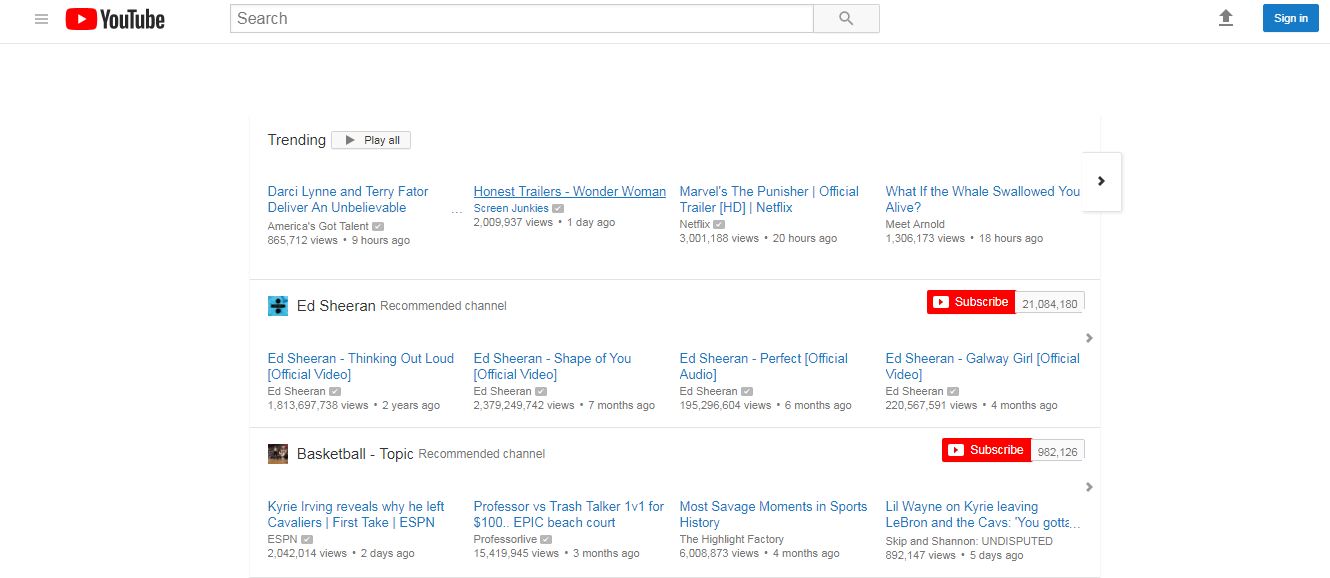Click the search magnifier button

846,19
